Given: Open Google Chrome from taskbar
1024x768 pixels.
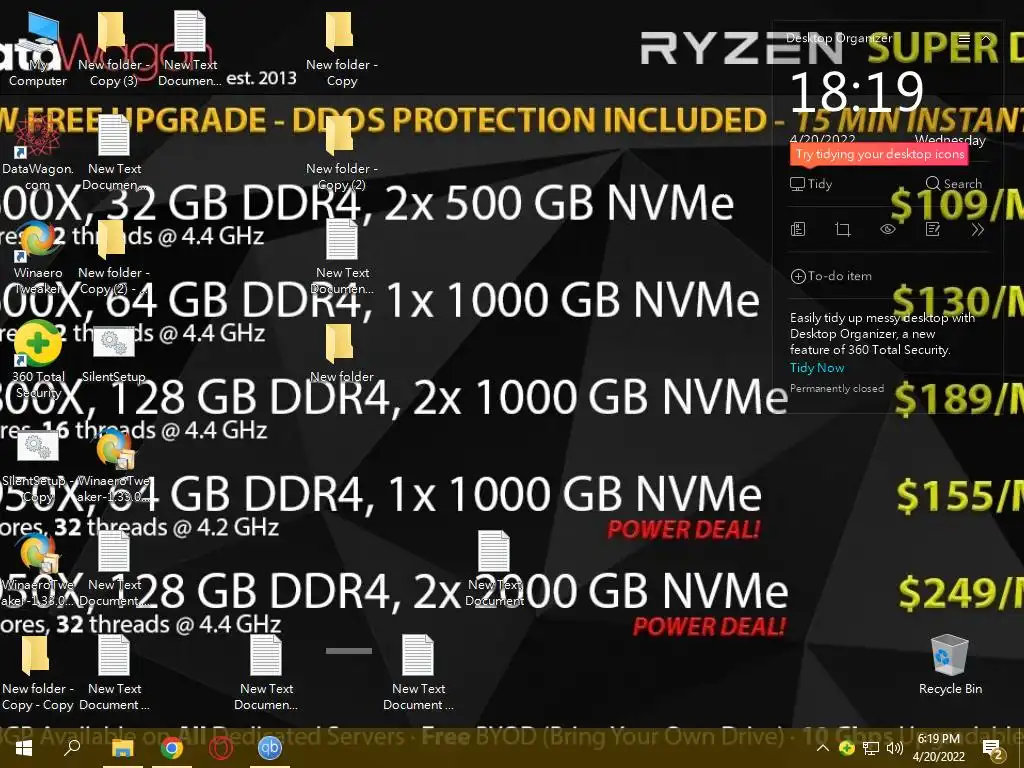Looking at the screenshot, I should 172,748.
